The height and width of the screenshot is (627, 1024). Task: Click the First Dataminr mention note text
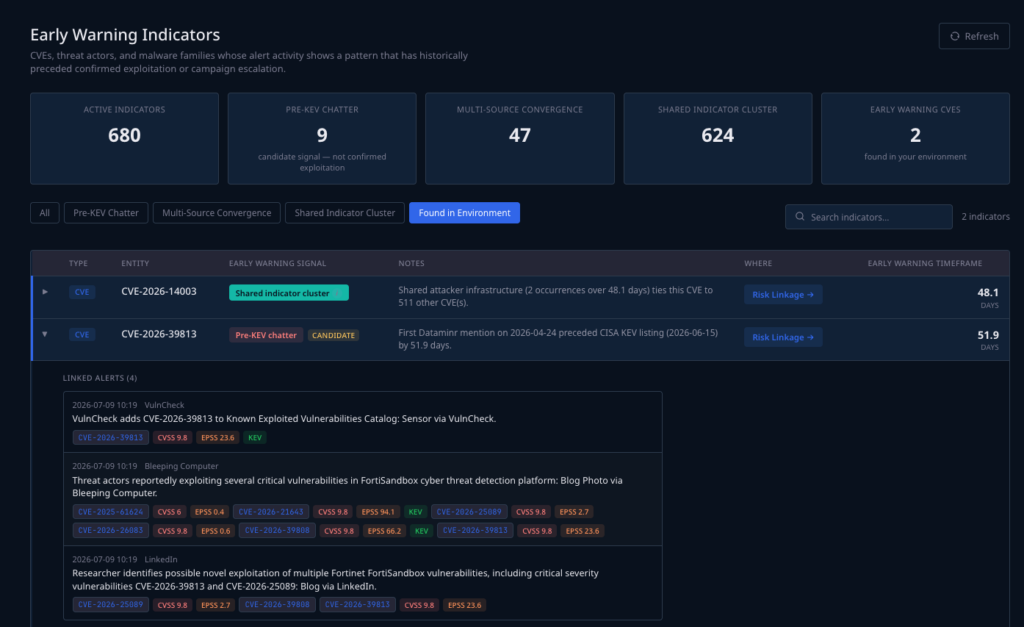point(558,338)
